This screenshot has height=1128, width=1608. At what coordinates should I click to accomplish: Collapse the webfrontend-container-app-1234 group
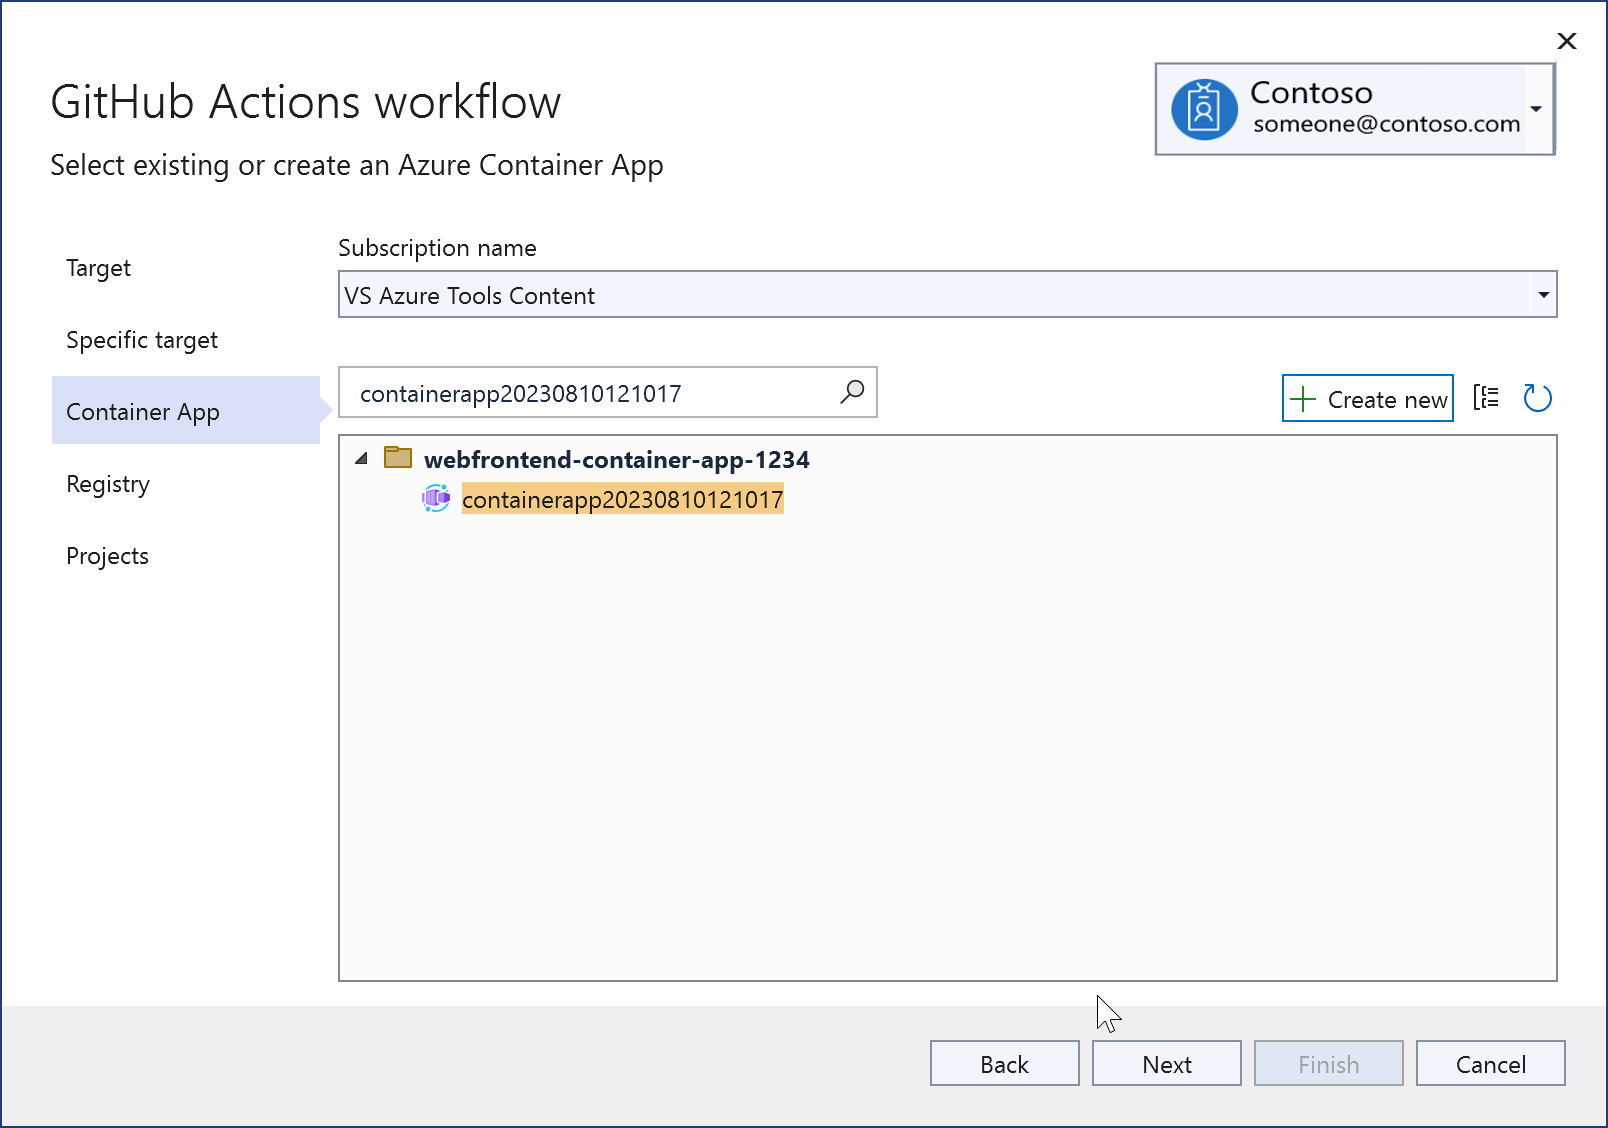(x=363, y=459)
